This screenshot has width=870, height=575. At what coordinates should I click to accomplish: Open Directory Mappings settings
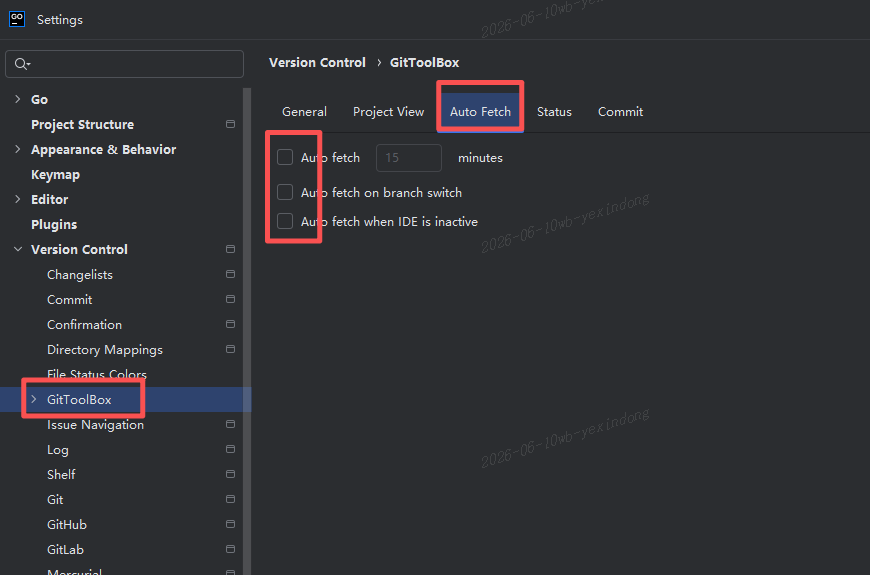click(105, 350)
